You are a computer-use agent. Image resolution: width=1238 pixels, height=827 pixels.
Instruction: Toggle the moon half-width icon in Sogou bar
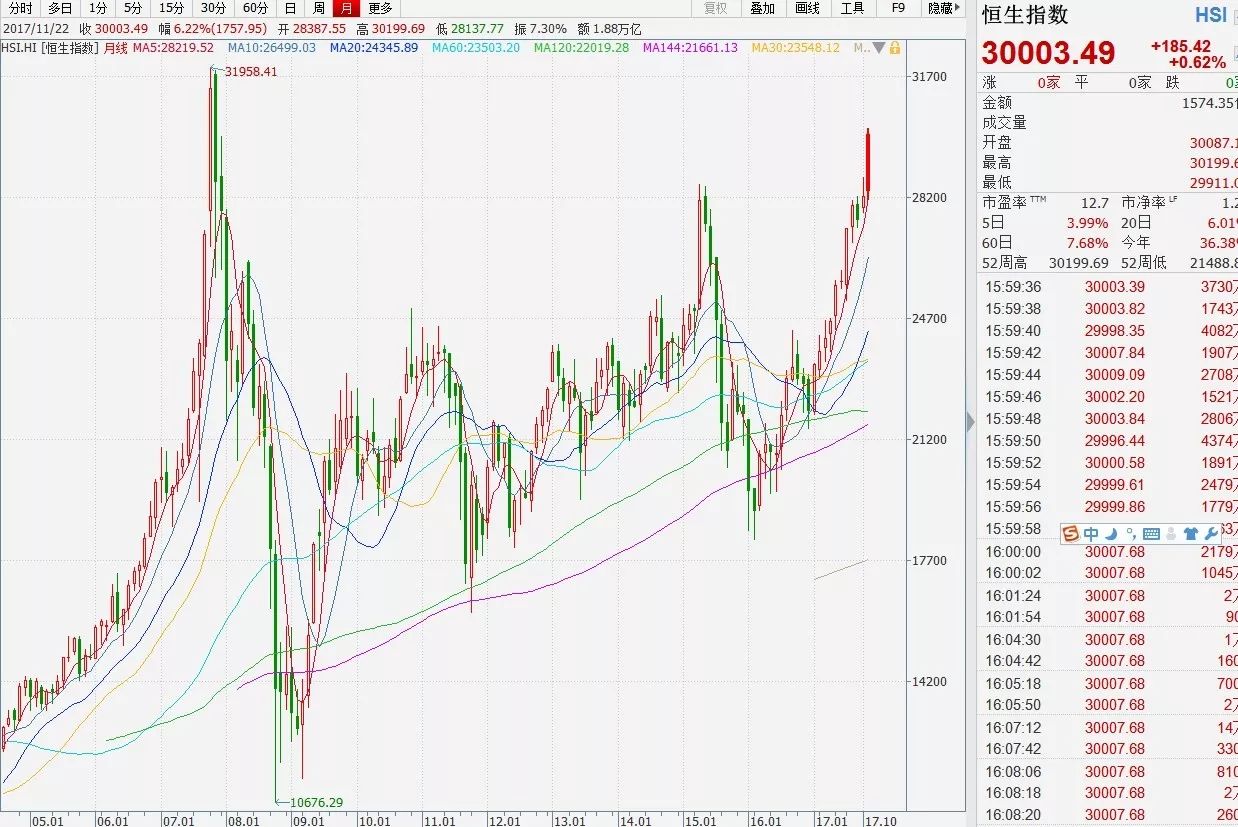(x=1112, y=533)
